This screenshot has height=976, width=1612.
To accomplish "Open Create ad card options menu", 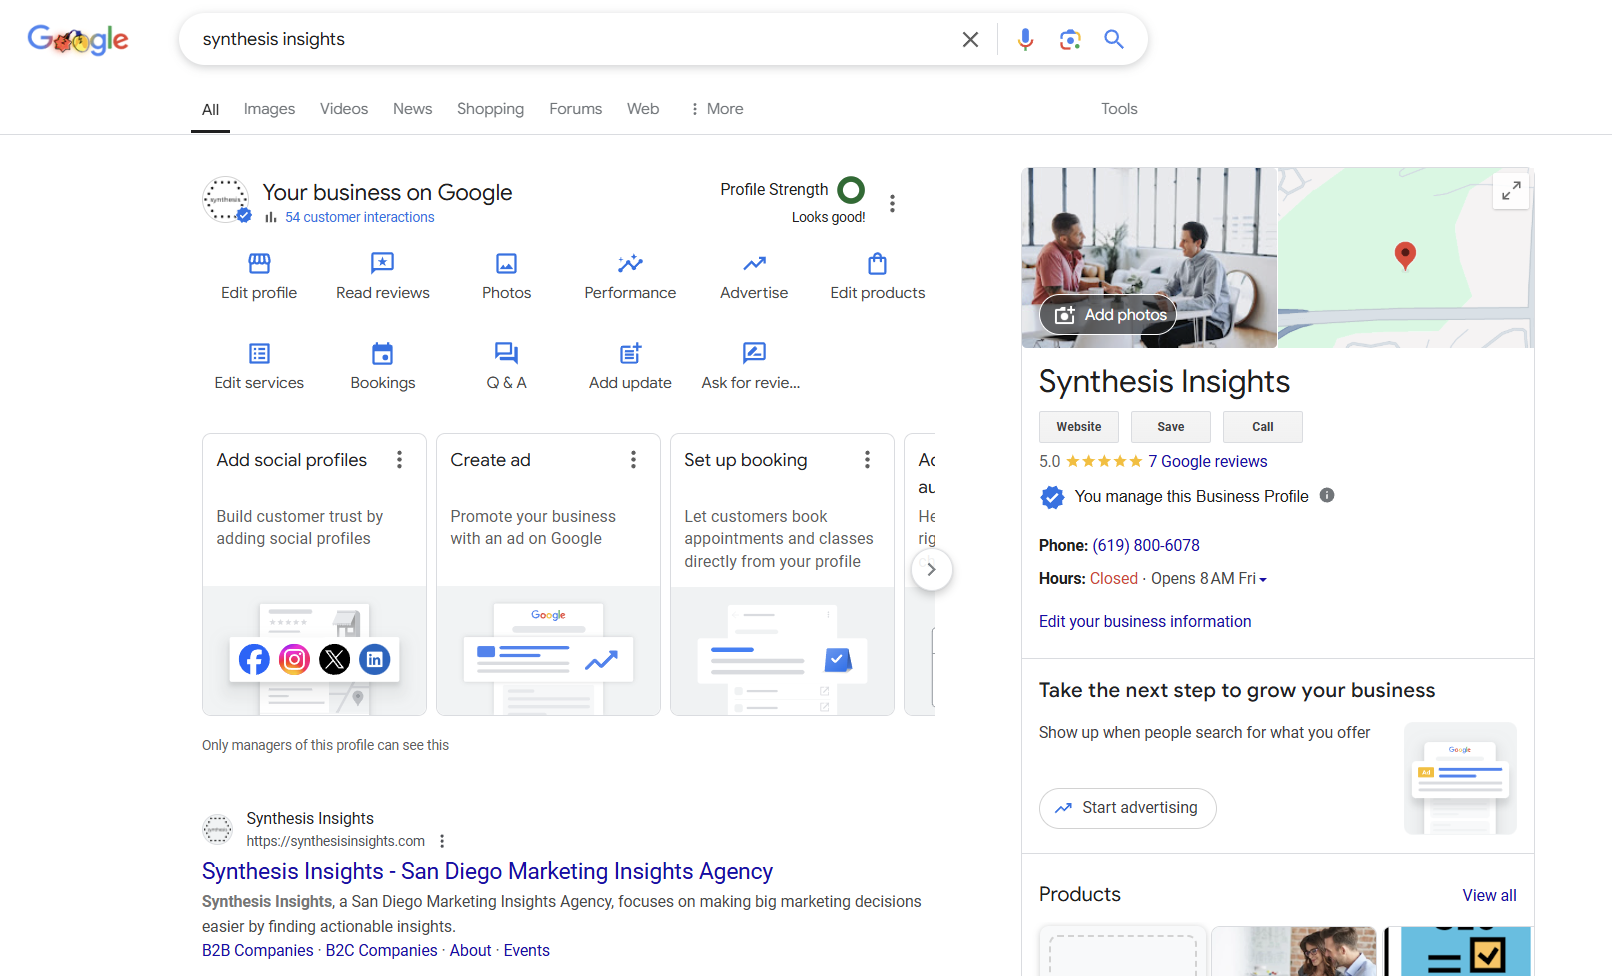I will tap(633, 460).
